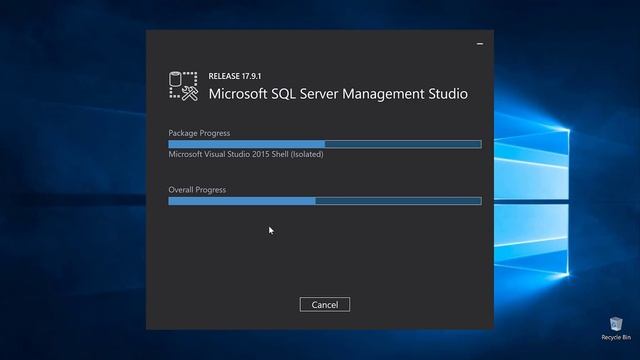Click Microsoft Visual Studio 2015 Shell (Isolated) text

coord(246,154)
